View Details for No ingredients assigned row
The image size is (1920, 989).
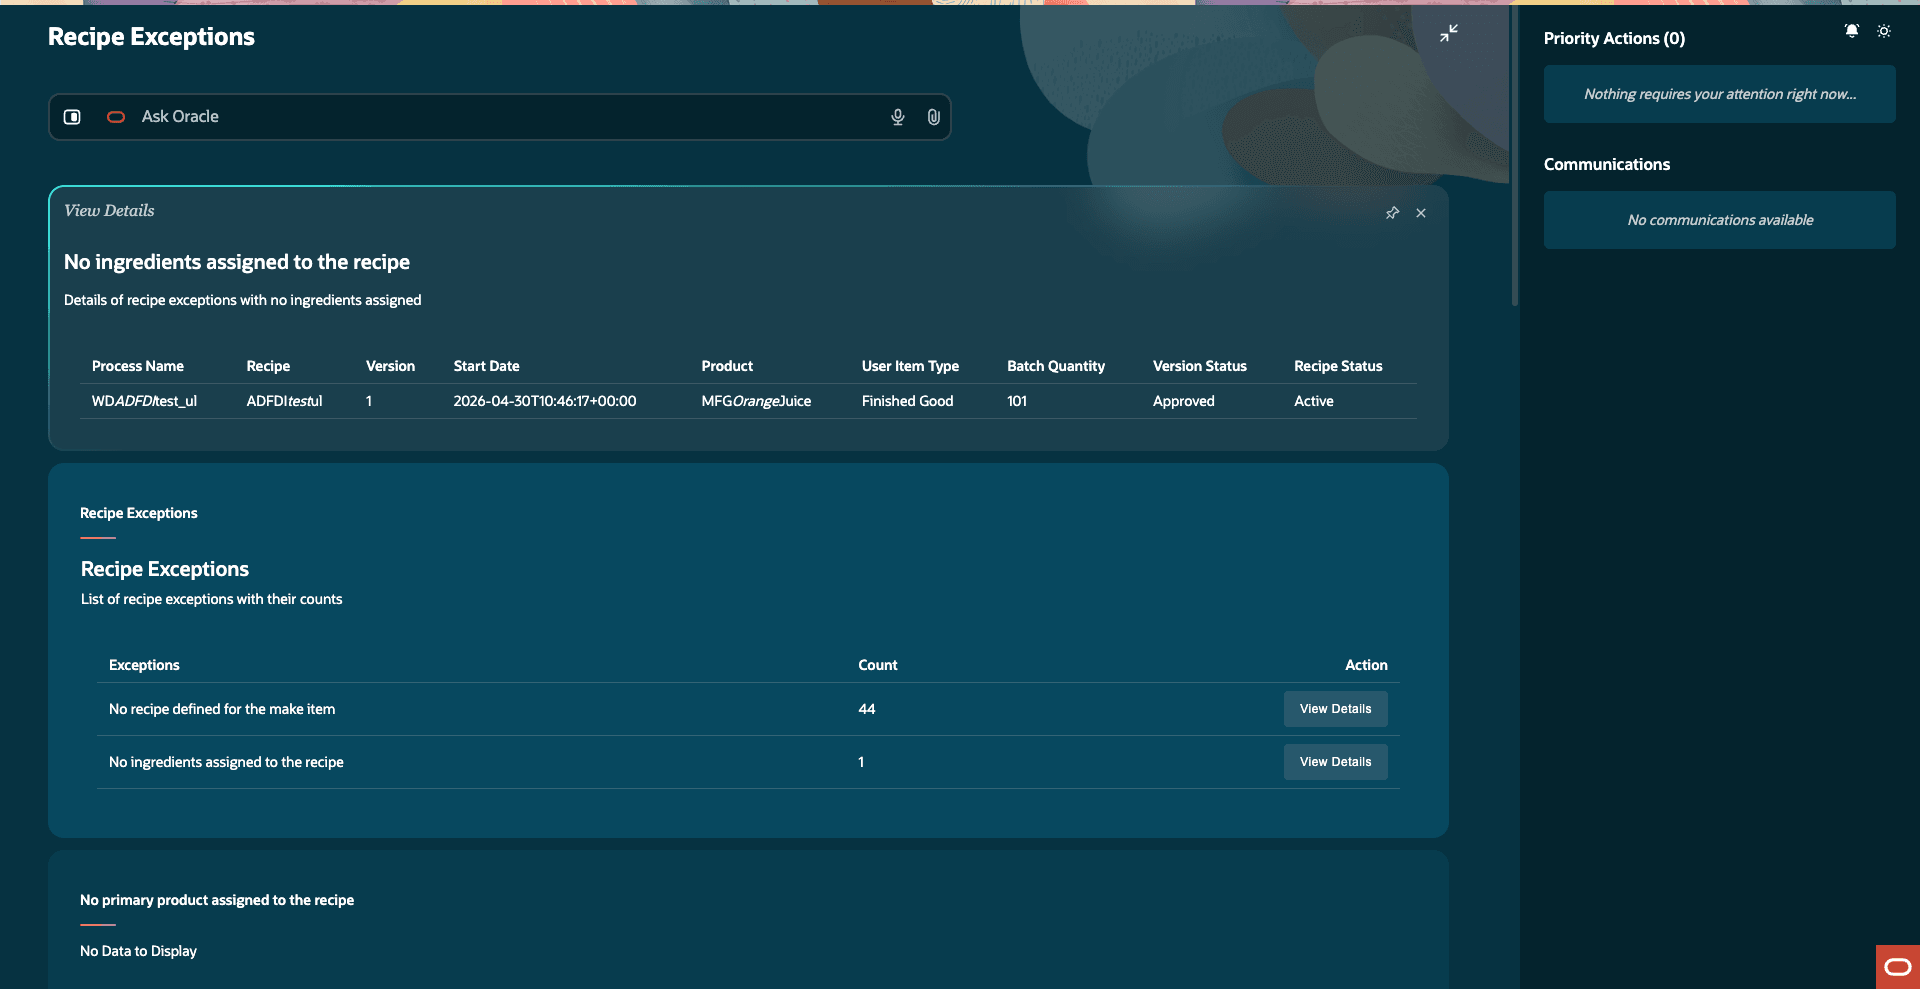coord(1335,762)
